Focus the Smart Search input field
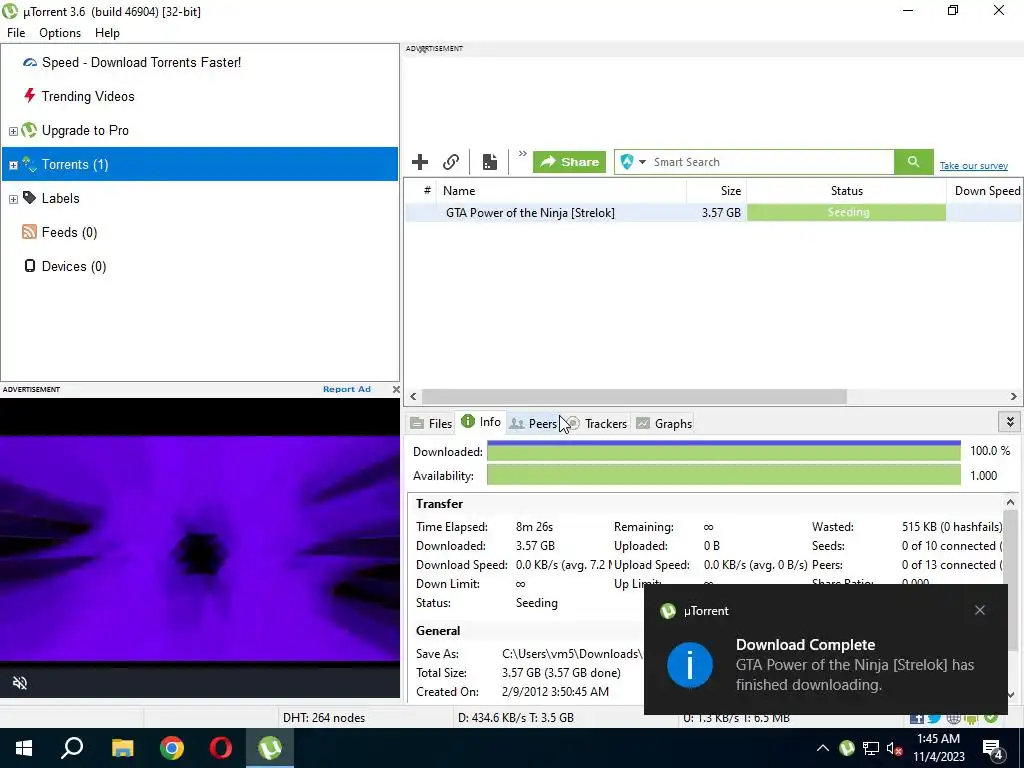 coord(771,162)
